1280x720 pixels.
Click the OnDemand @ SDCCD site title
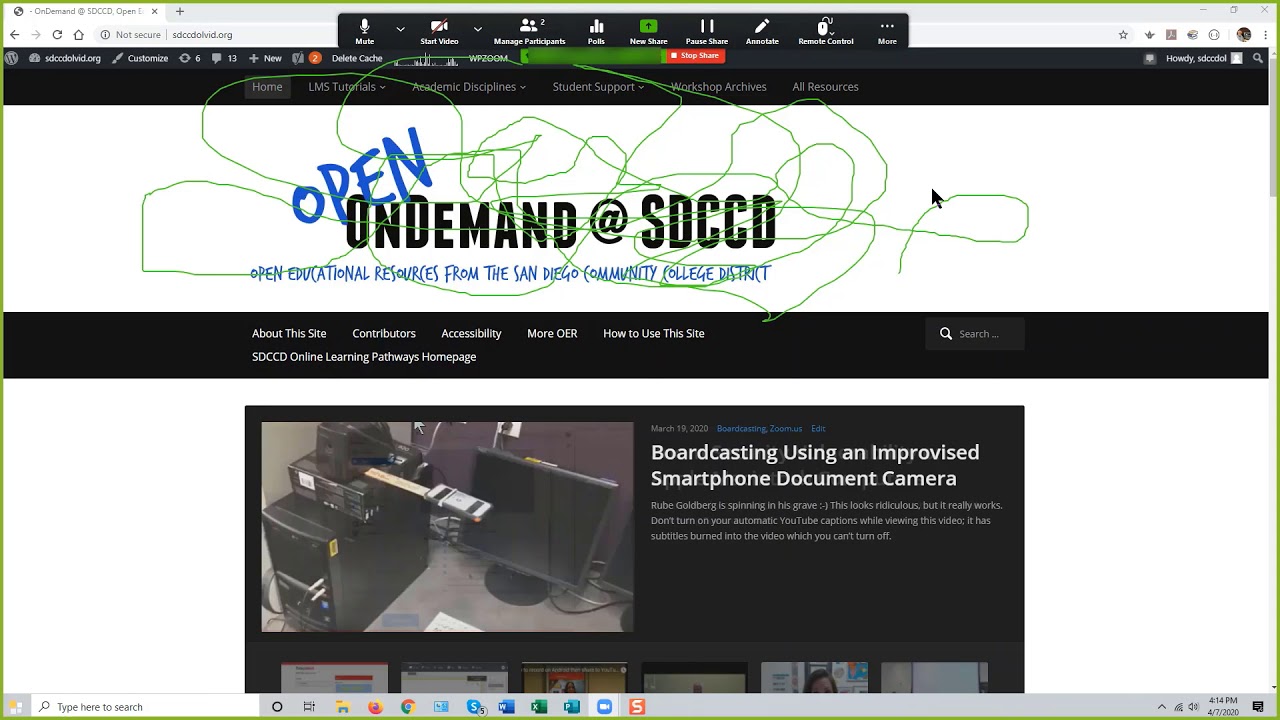pyautogui.click(x=560, y=222)
